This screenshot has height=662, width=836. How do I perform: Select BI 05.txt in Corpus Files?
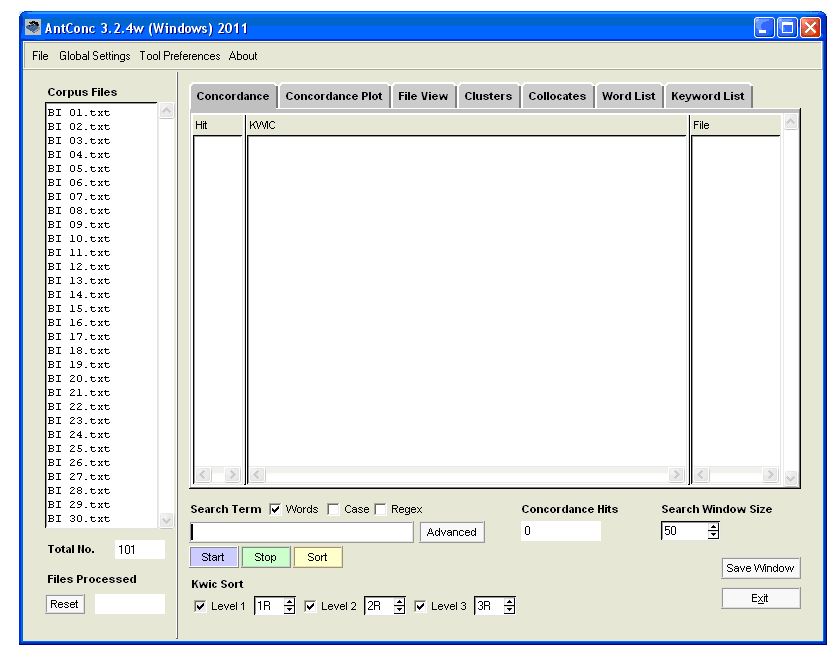pyautogui.click(x=79, y=169)
